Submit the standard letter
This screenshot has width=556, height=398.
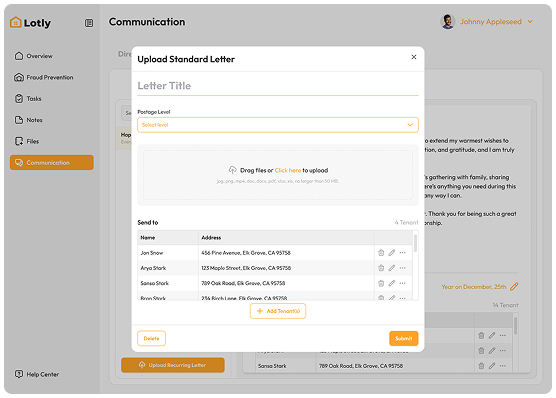(404, 338)
